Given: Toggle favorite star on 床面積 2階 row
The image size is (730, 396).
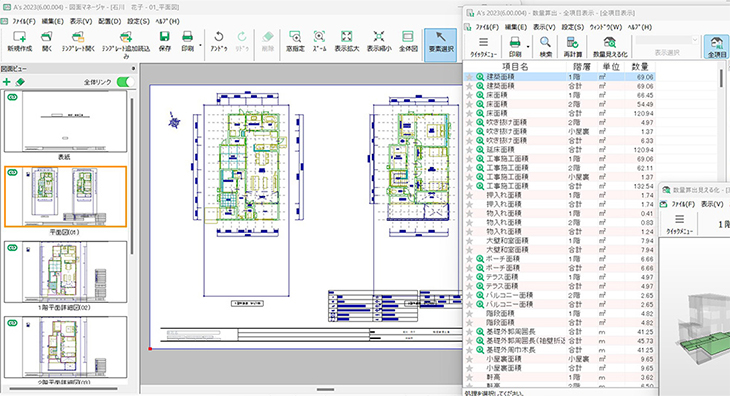Looking at the screenshot, I should pos(469,104).
